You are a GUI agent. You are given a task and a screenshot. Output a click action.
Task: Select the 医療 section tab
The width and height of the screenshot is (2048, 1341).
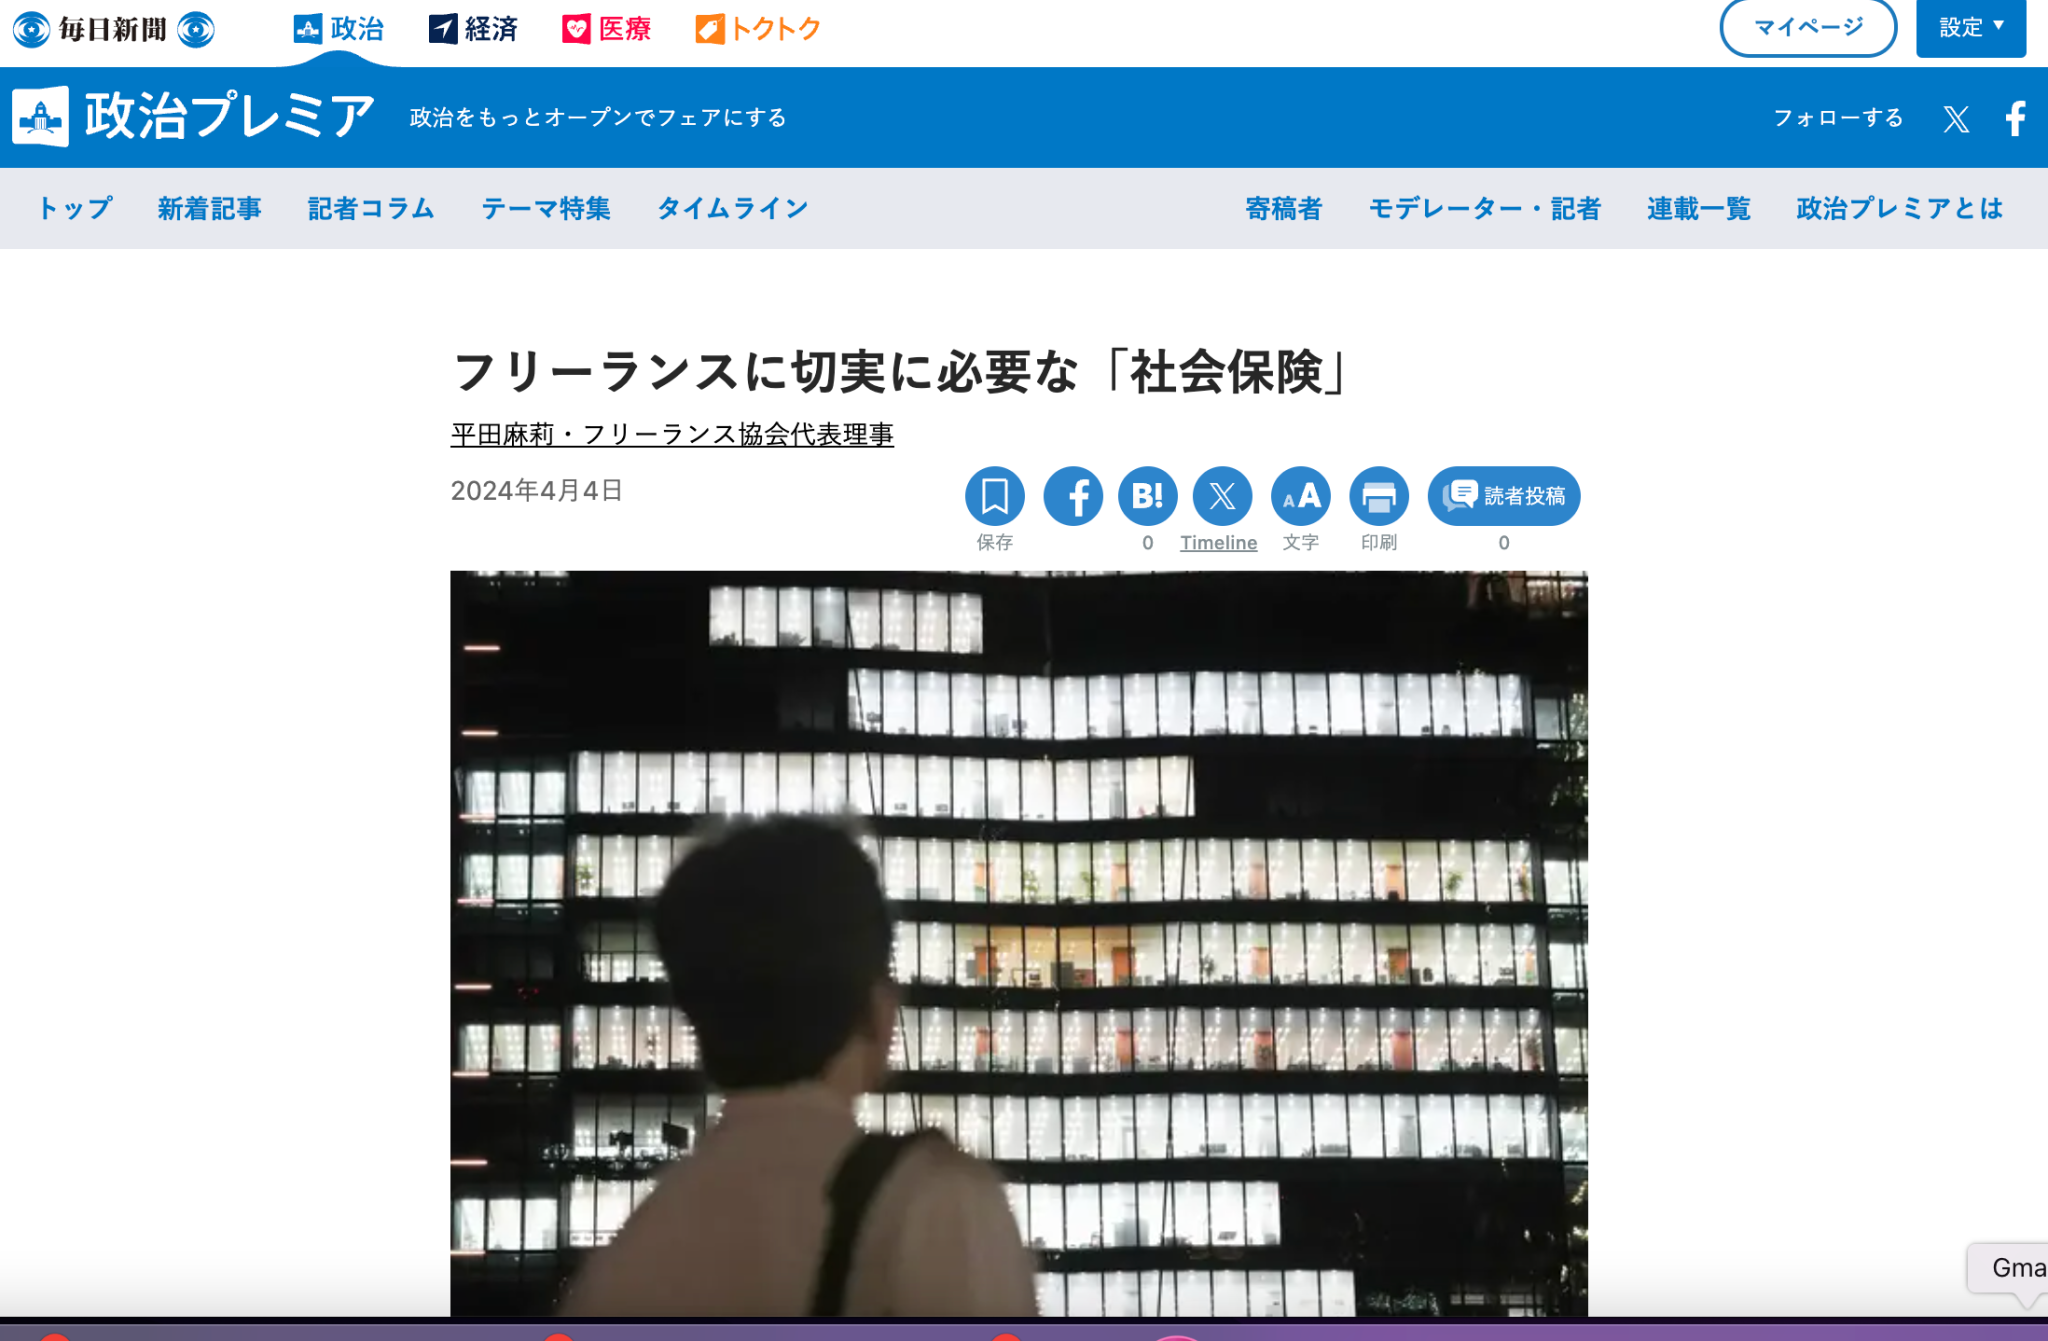(607, 29)
